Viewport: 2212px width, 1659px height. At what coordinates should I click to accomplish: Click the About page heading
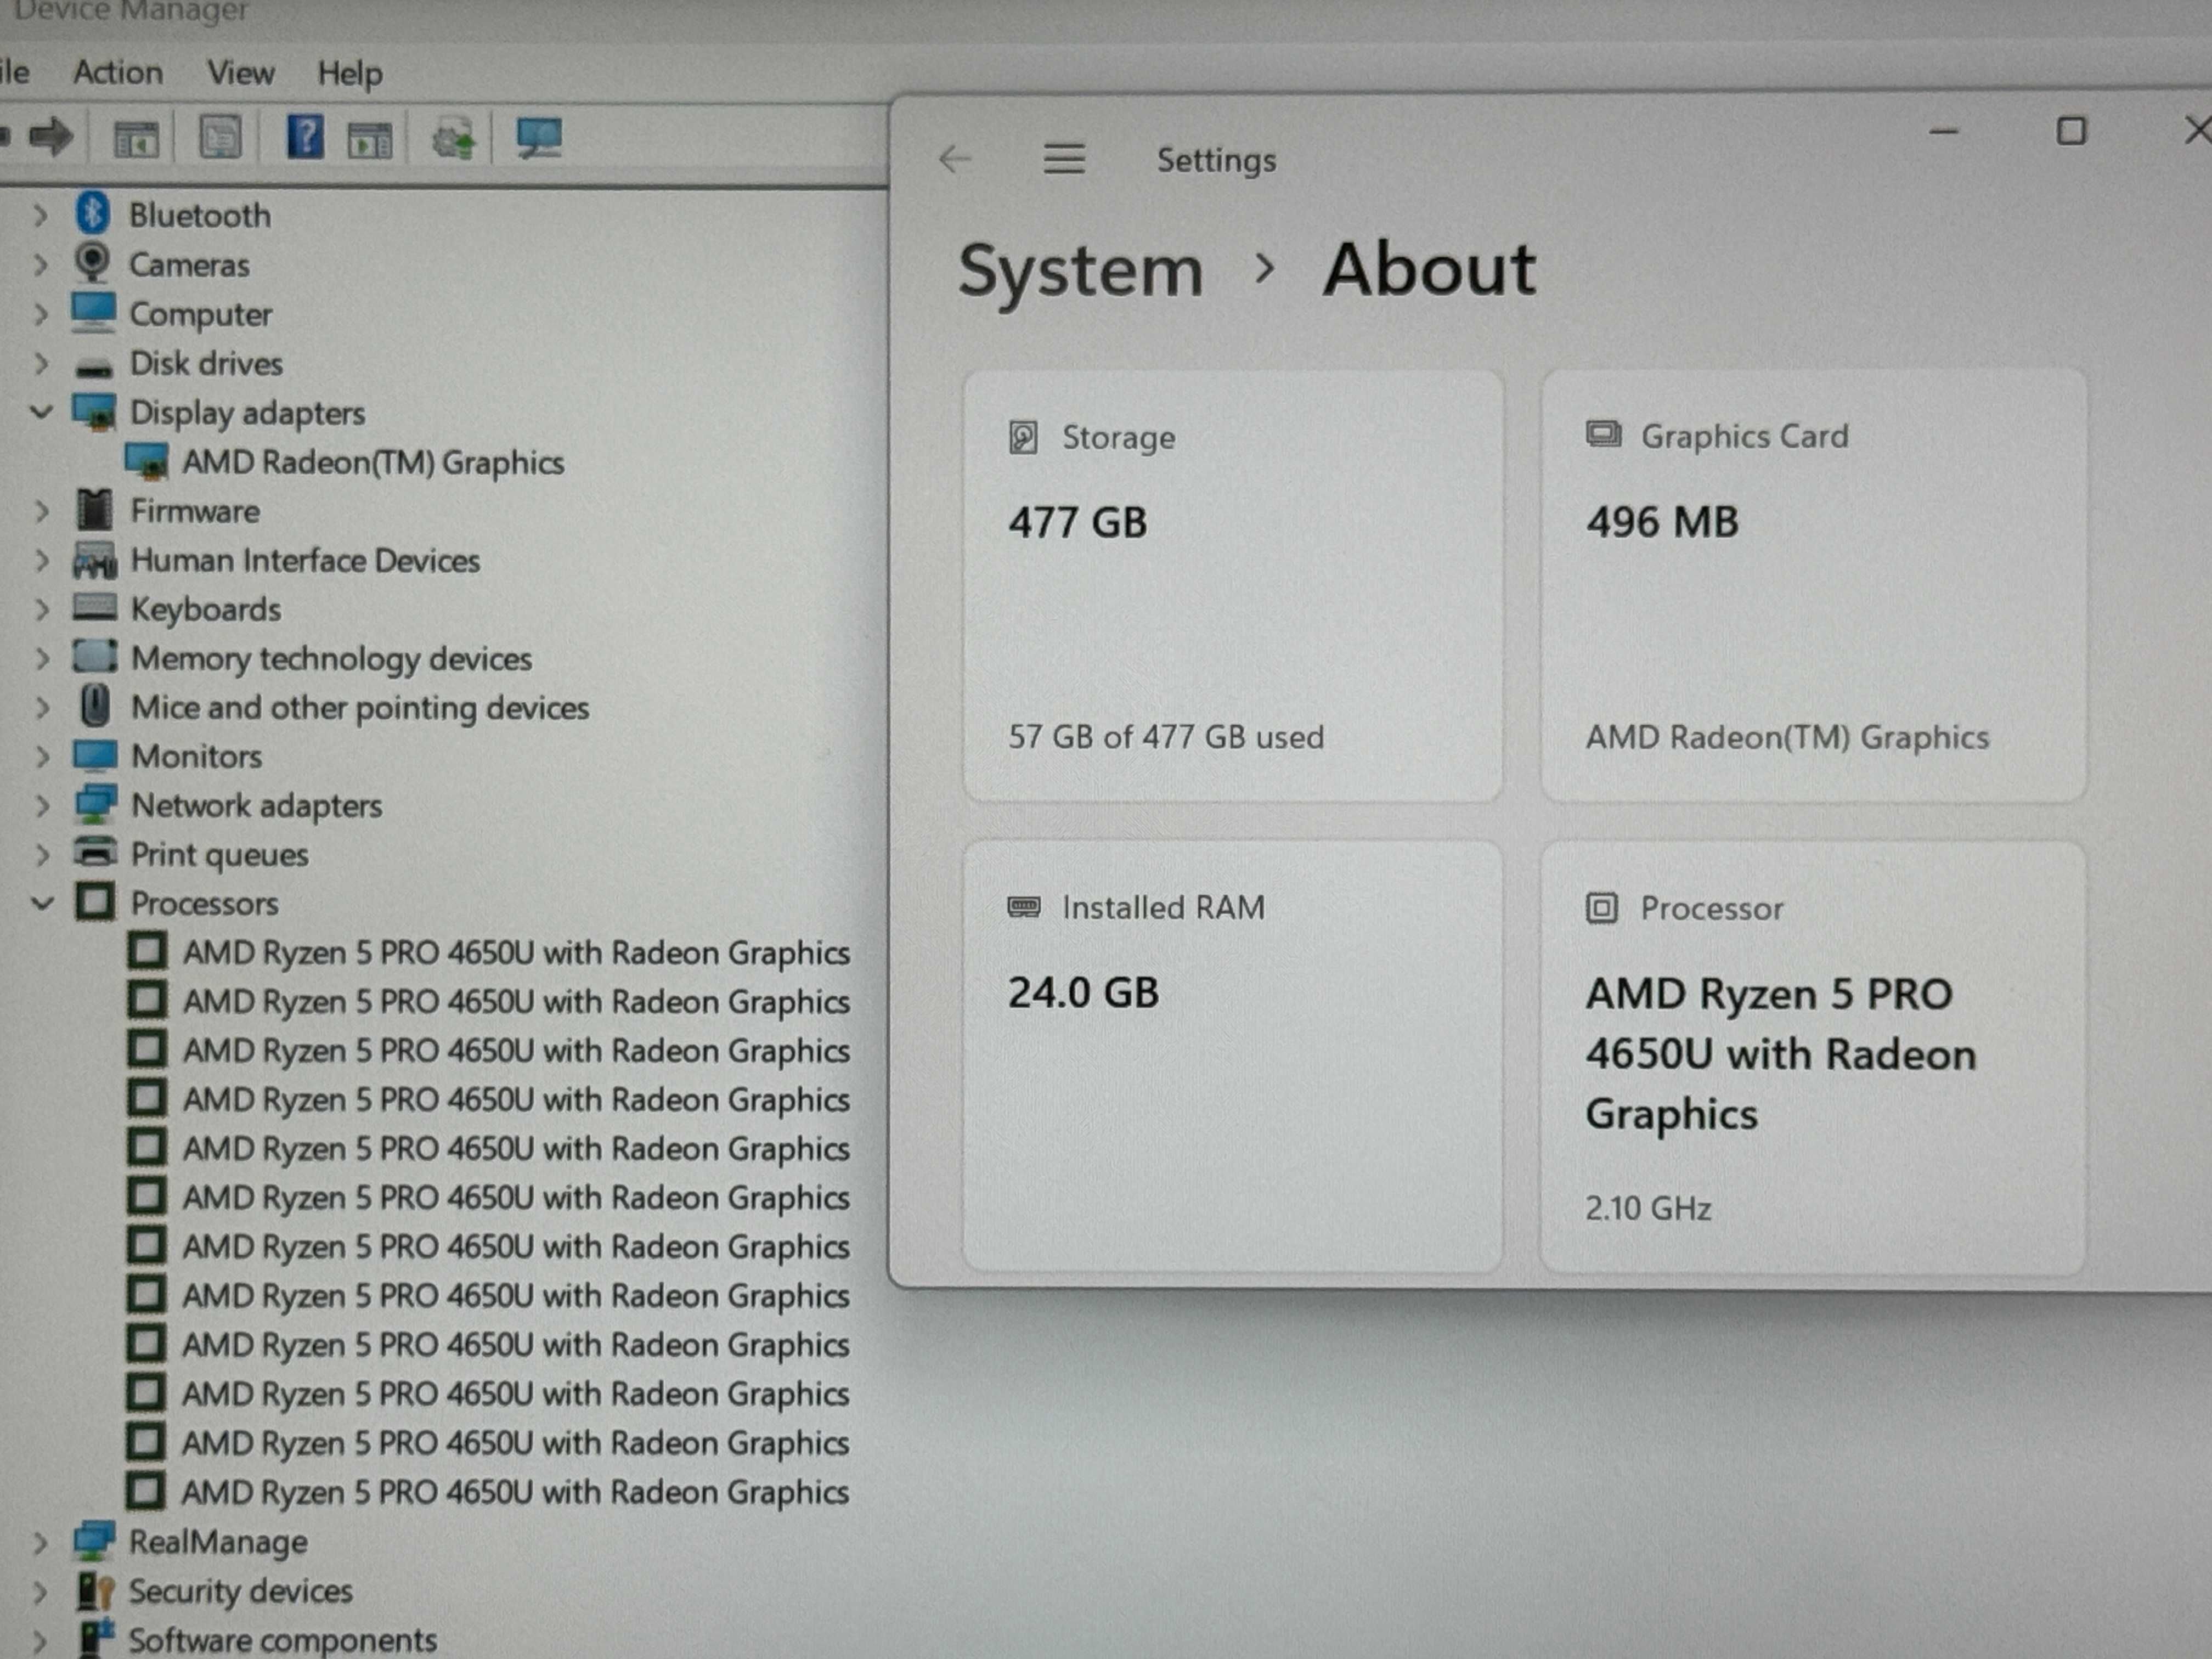(1430, 270)
